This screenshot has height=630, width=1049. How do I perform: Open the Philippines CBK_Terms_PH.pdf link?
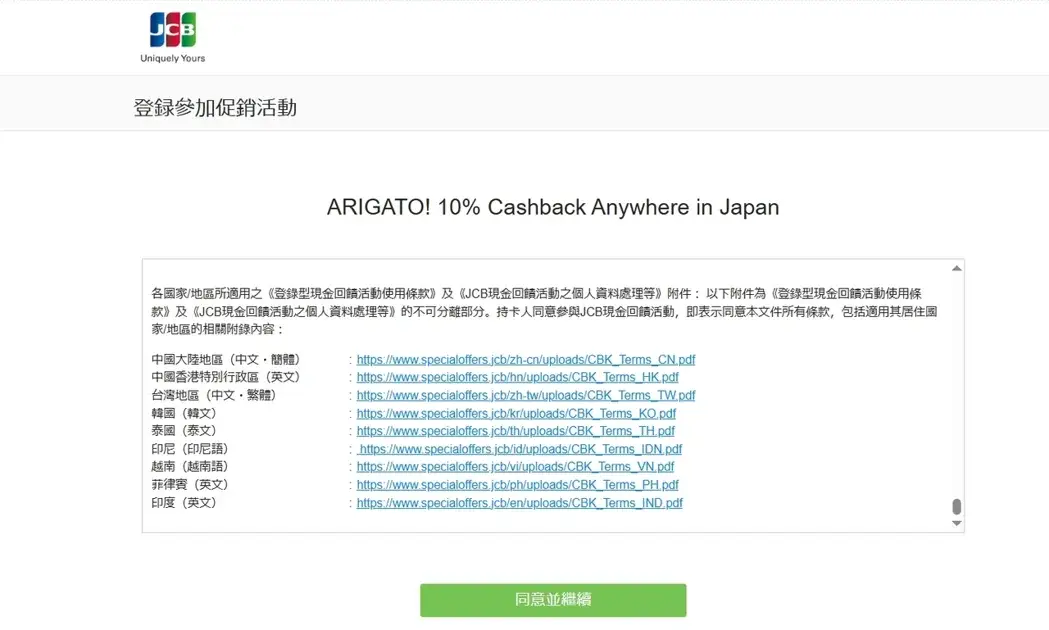[517, 485]
